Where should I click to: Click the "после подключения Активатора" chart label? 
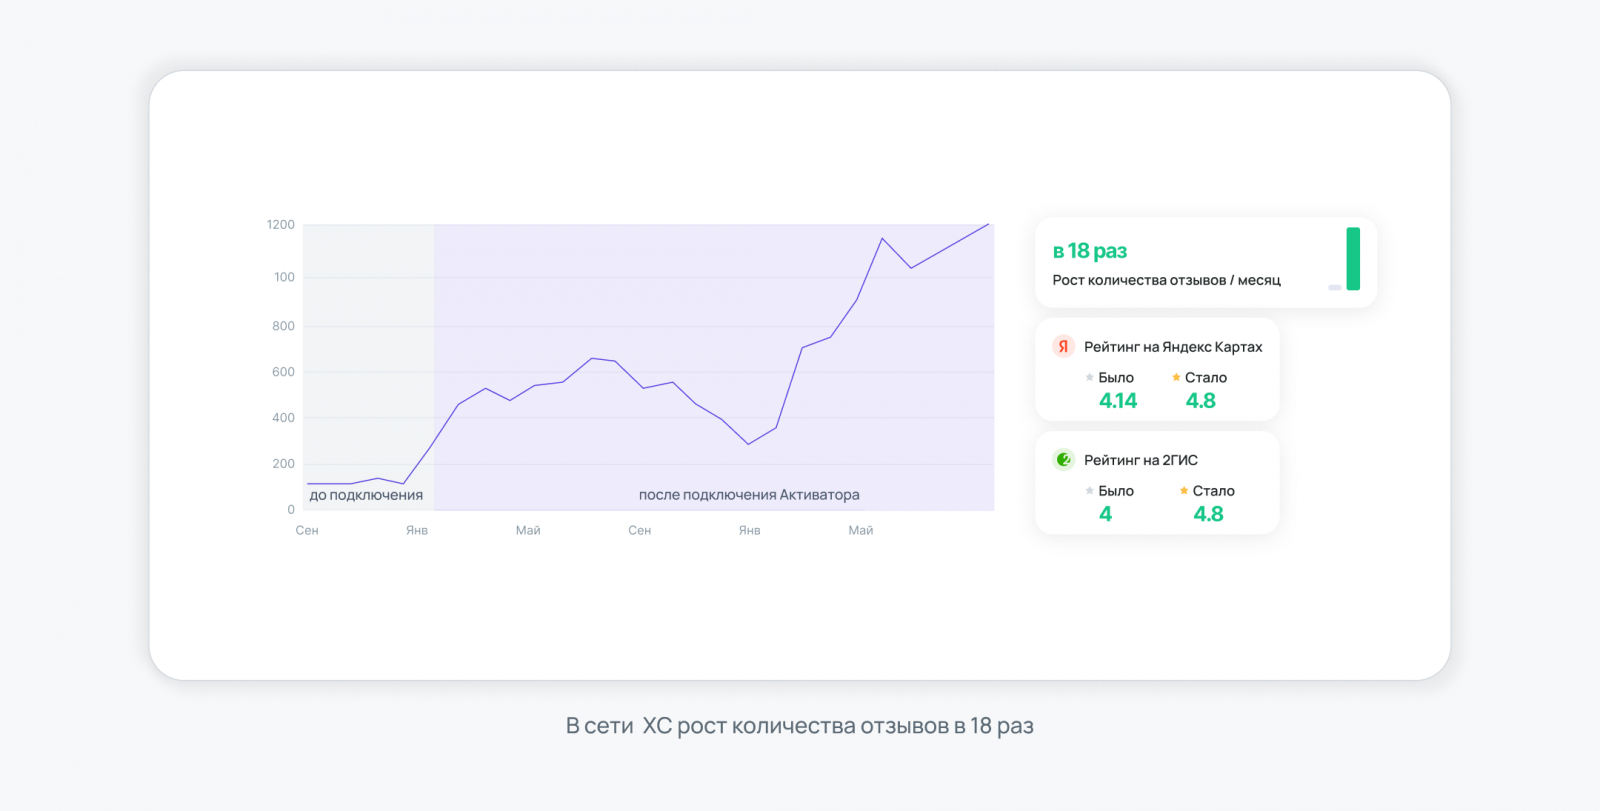coord(749,495)
